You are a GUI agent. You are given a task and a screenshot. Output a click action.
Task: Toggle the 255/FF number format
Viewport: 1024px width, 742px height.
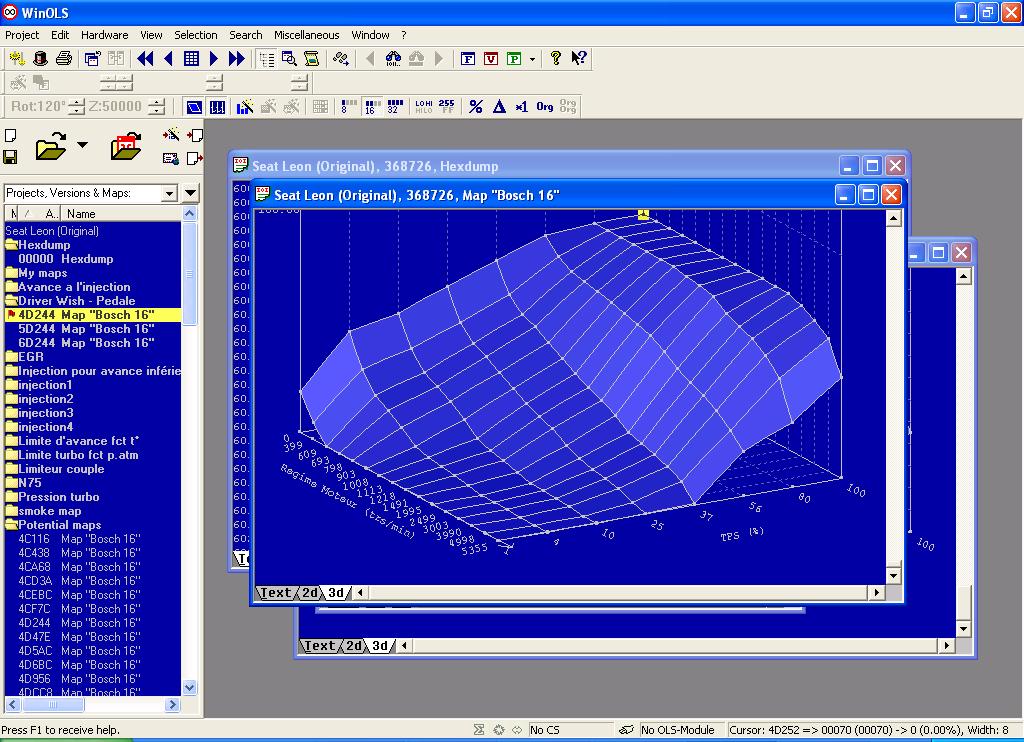(447, 106)
